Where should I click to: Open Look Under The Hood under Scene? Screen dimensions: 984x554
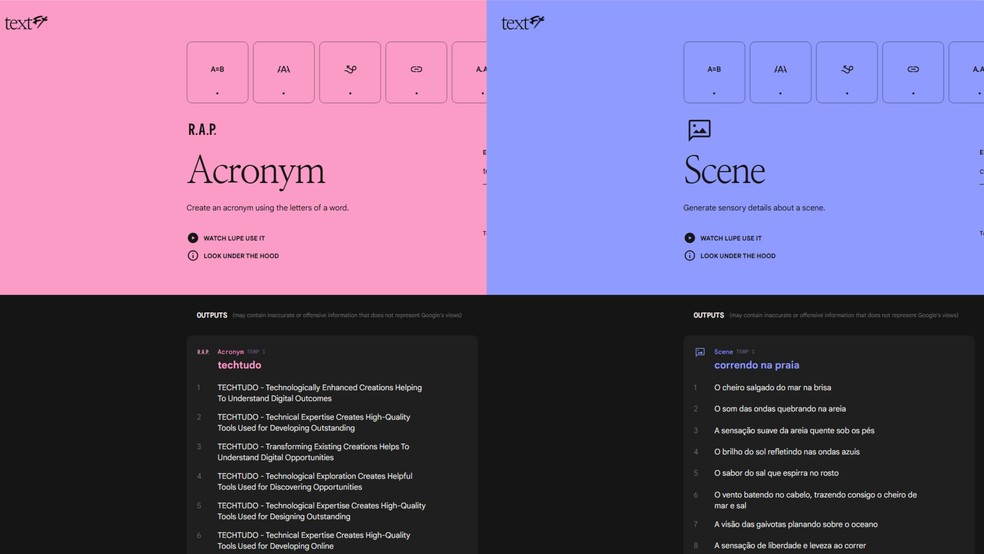[738, 256]
